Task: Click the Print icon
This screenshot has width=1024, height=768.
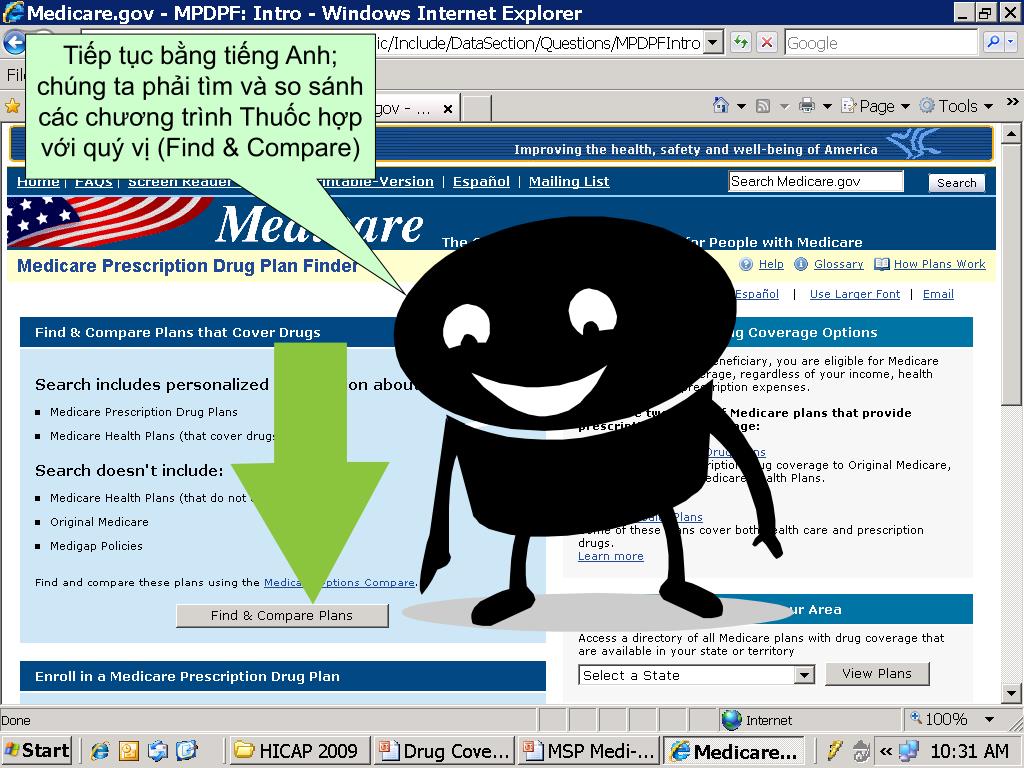Action: coord(807,105)
